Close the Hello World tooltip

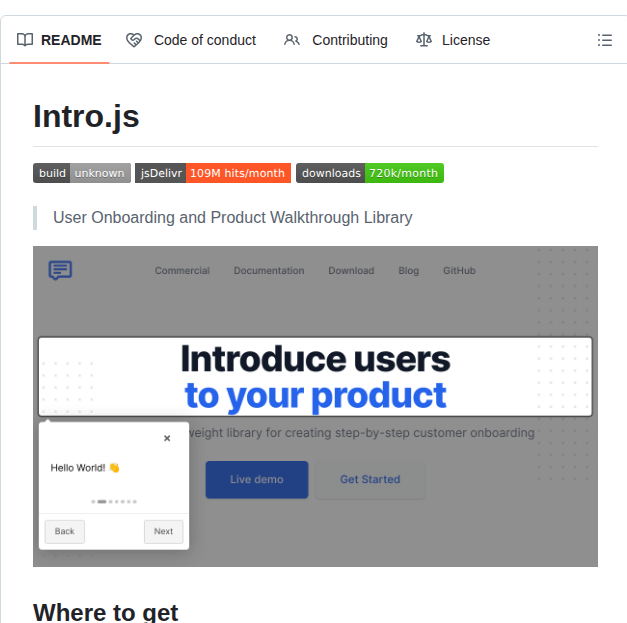[167, 438]
